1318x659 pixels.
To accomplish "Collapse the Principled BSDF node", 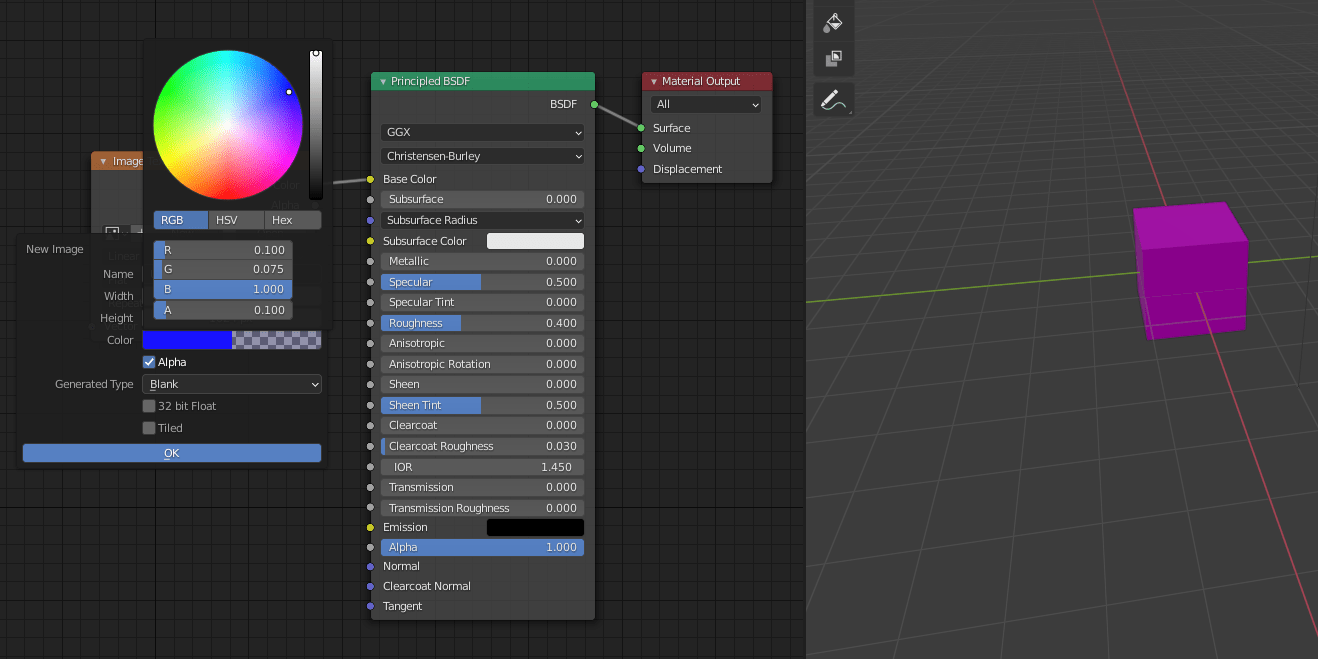I will (x=381, y=81).
